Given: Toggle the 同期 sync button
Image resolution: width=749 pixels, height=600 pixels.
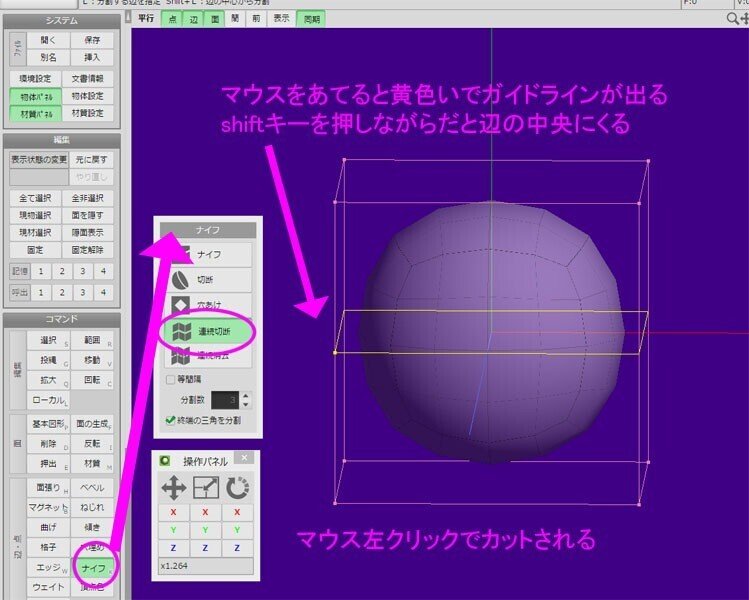Looking at the screenshot, I should 311,19.
